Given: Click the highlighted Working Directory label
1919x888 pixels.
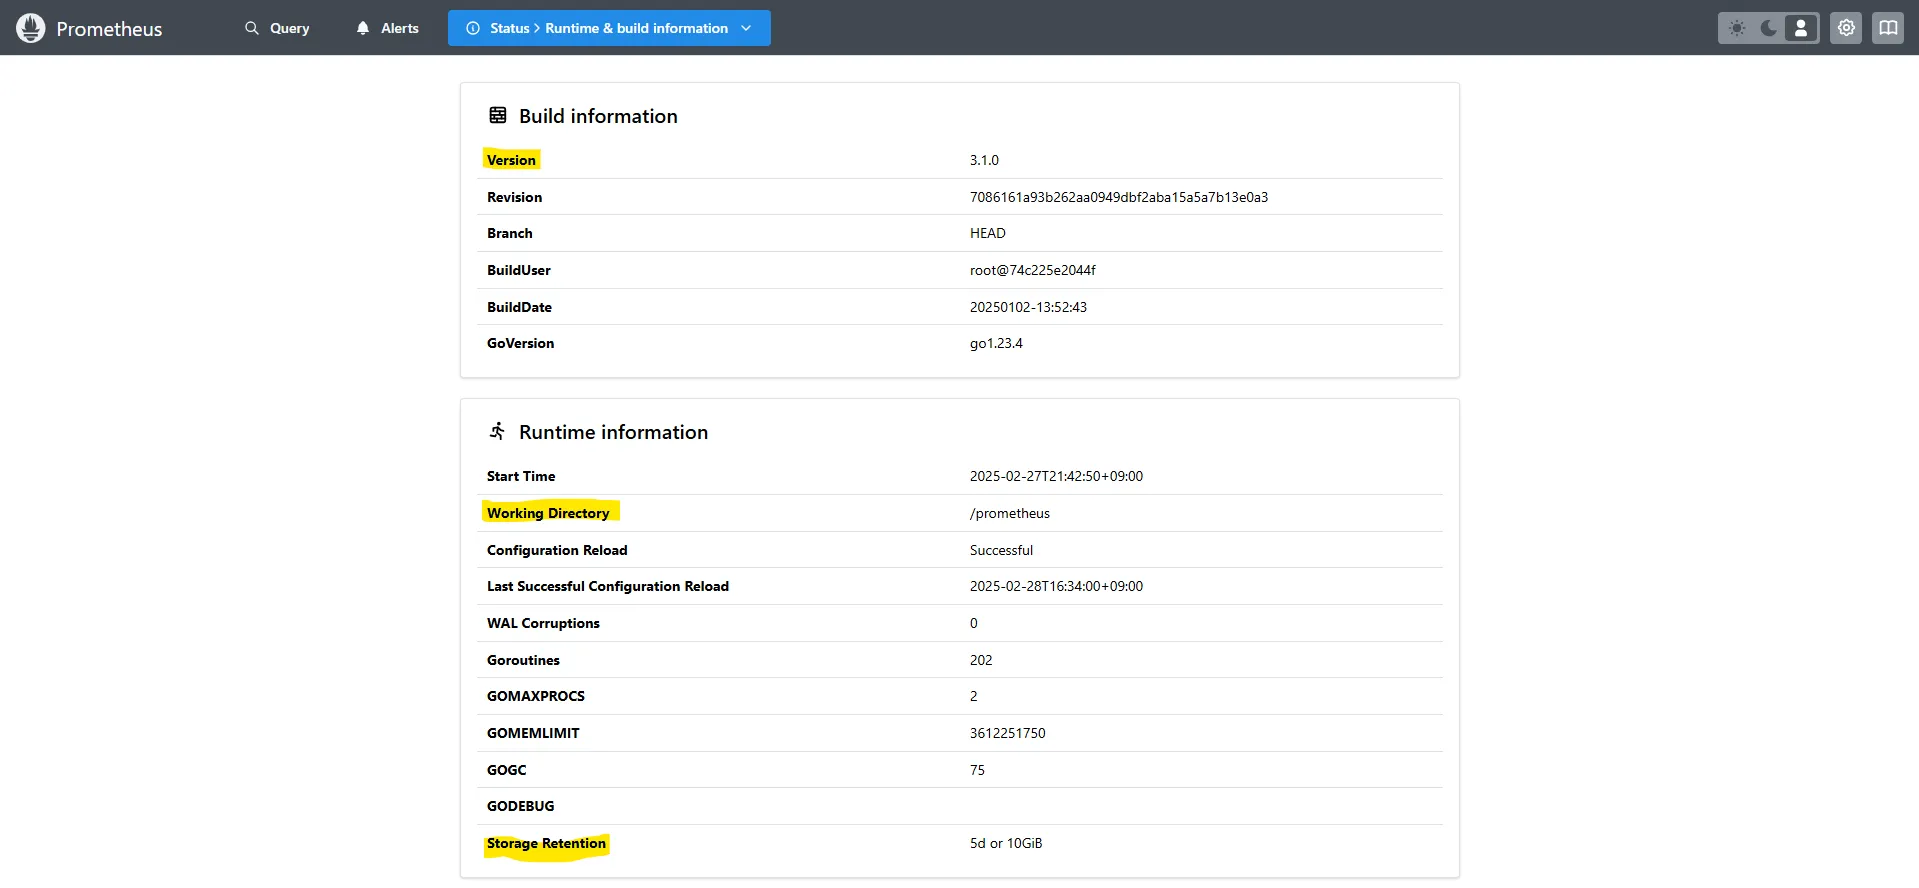Looking at the screenshot, I should (x=548, y=513).
